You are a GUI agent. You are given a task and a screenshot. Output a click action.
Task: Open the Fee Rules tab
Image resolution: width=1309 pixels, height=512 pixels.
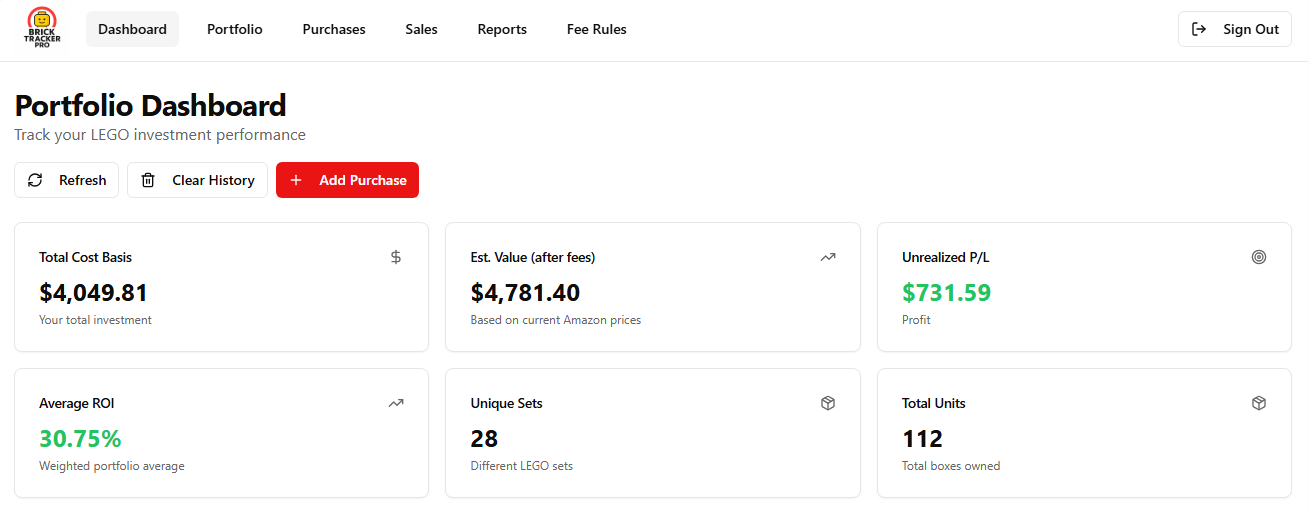tap(597, 29)
